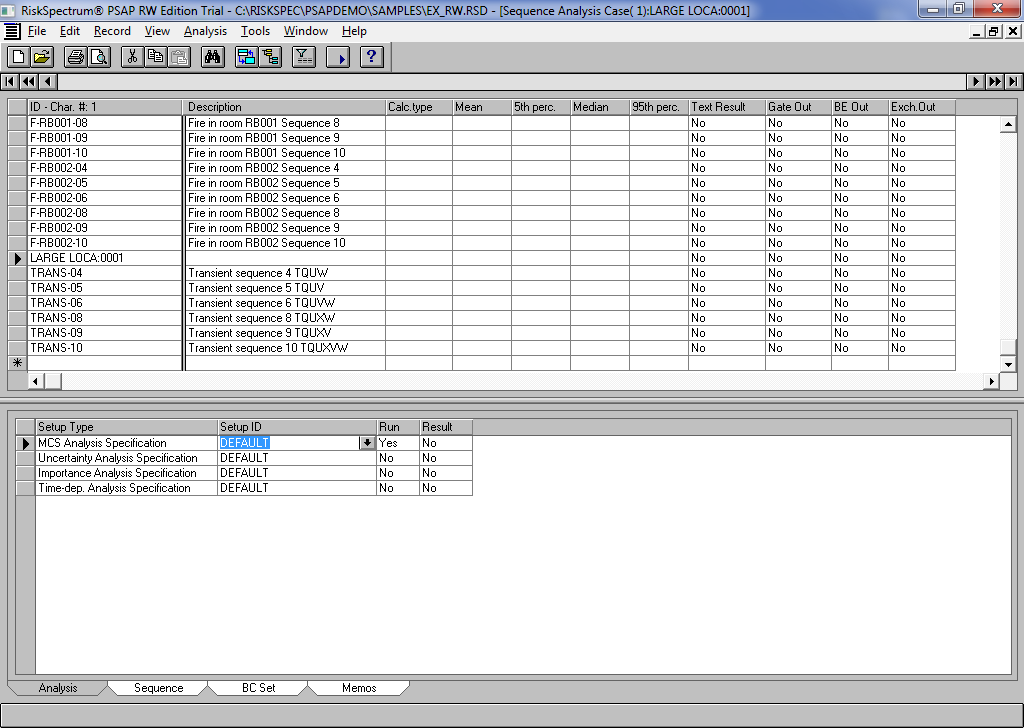Open Print Preview from the toolbar

pyautogui.click(x=99, y=57)
